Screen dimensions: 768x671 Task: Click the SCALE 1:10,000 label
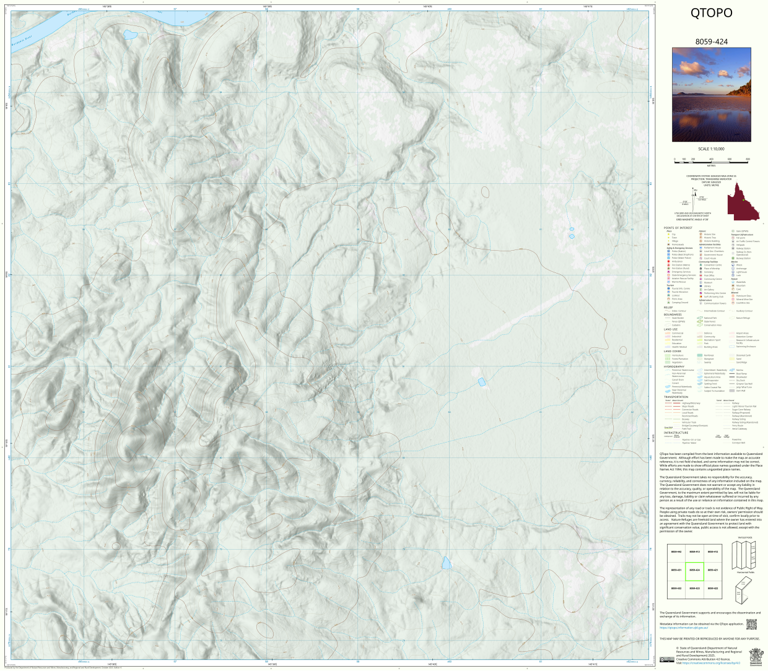(711, 149)
